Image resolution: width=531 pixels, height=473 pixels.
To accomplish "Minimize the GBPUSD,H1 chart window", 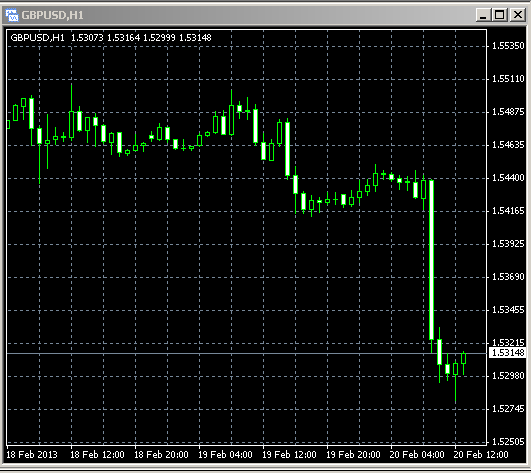I will pyautogui.click(x=483, y=15).
